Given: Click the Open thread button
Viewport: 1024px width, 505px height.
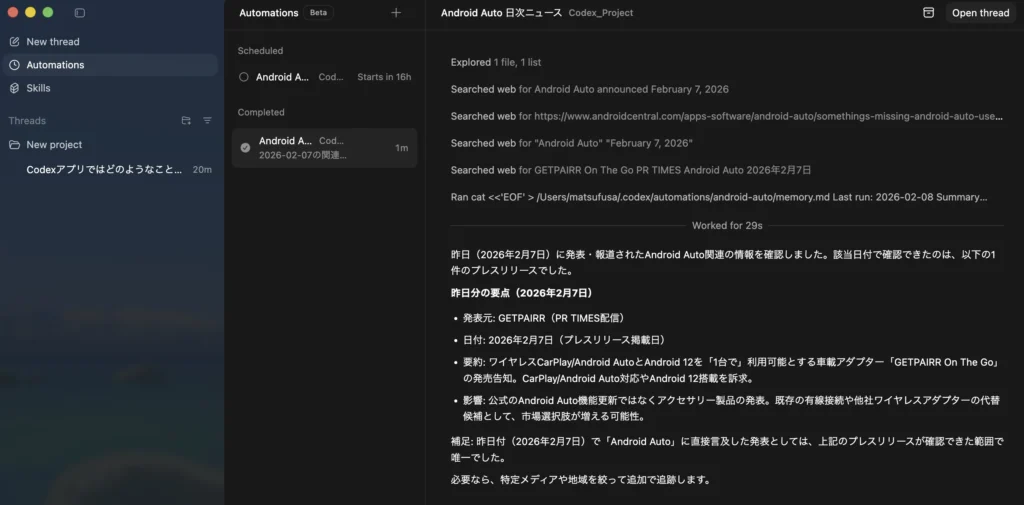Looking at the screenshot, I should (980, 13).
